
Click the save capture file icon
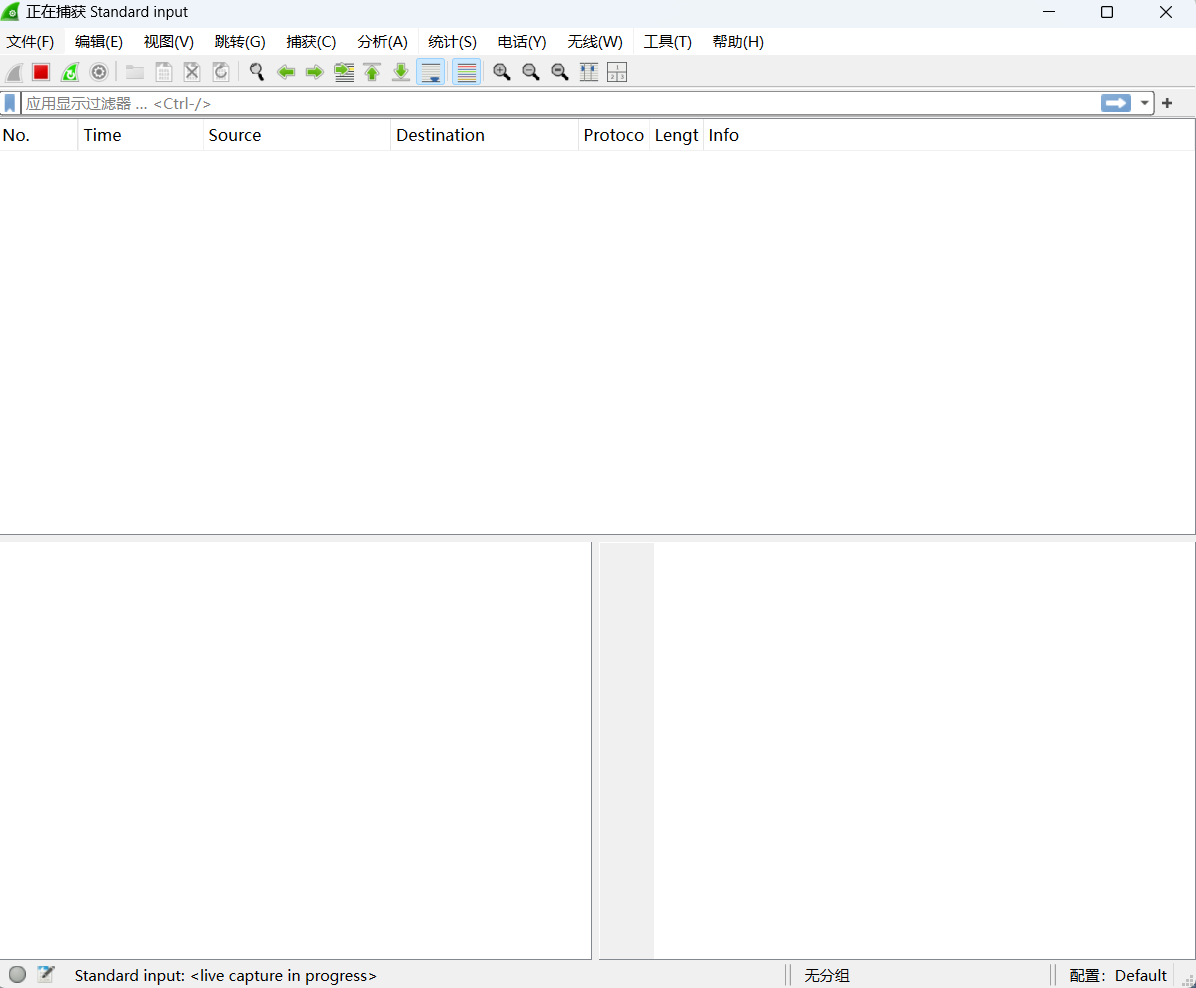tap(163, 72)
